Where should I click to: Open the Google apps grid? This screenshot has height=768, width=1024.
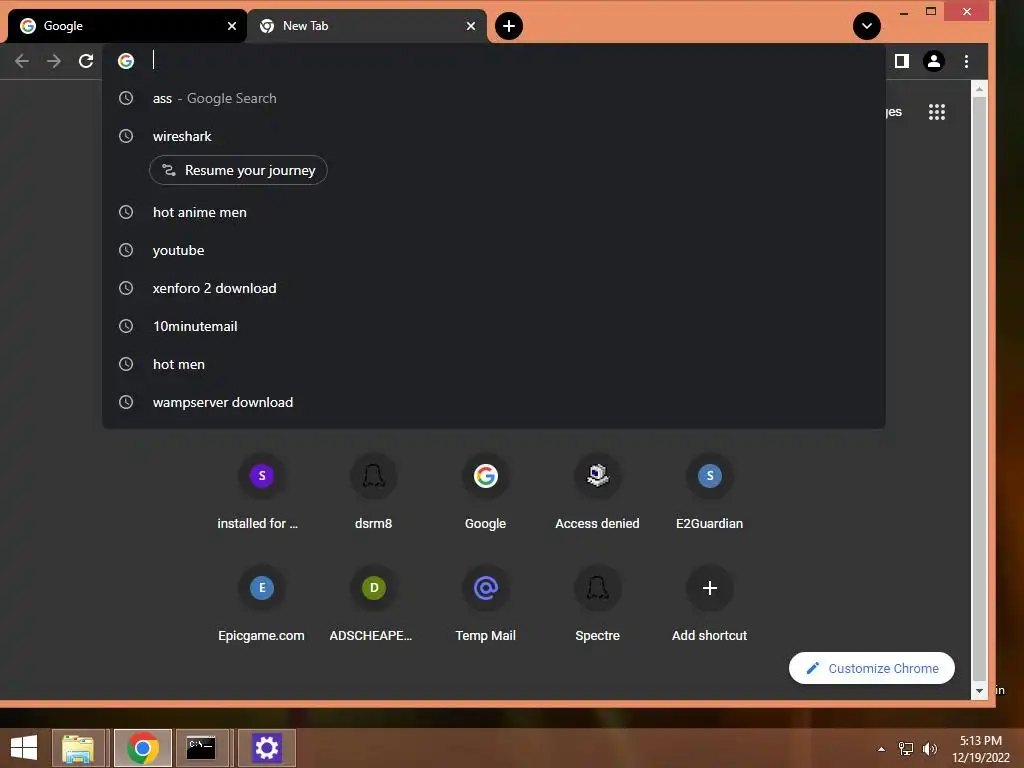pos(937,112)
